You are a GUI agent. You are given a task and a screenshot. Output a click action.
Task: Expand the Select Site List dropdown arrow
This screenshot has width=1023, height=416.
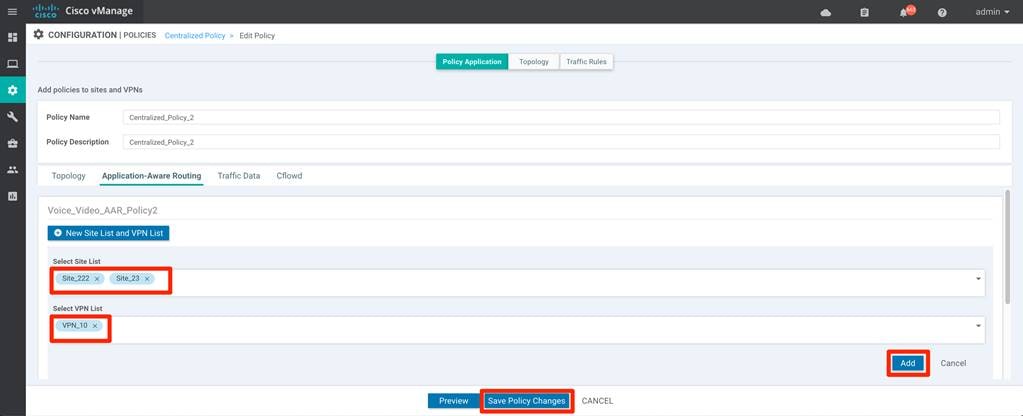click(978, 278)
